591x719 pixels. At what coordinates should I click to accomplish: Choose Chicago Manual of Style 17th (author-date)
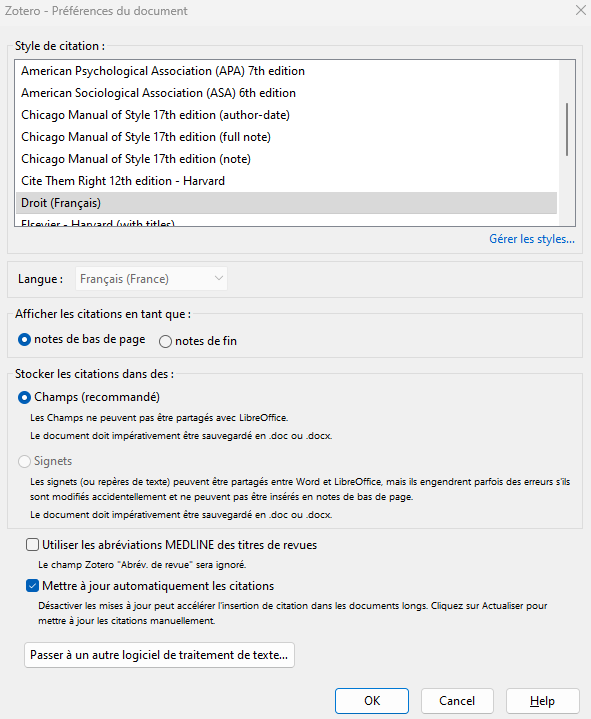(x=287, y=115)
